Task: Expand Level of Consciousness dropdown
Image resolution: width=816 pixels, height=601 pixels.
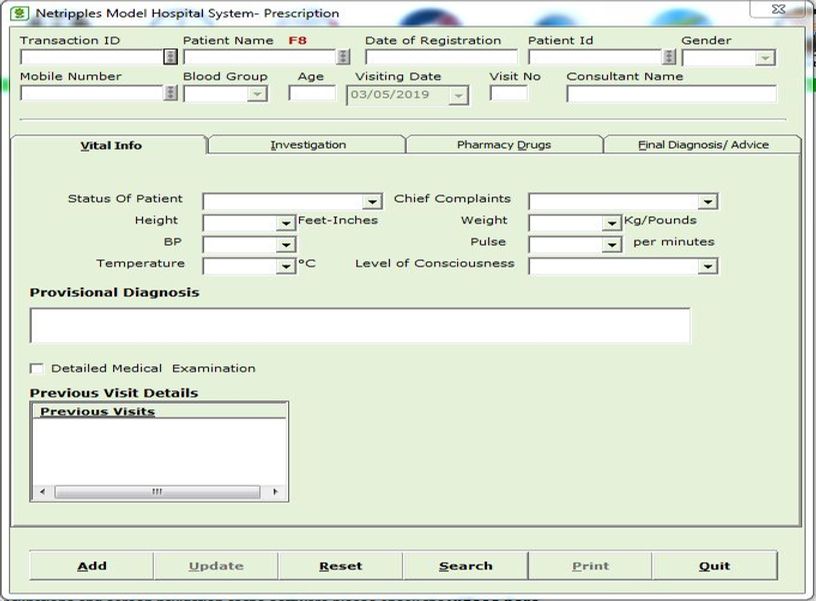Action: click(708, 266)
